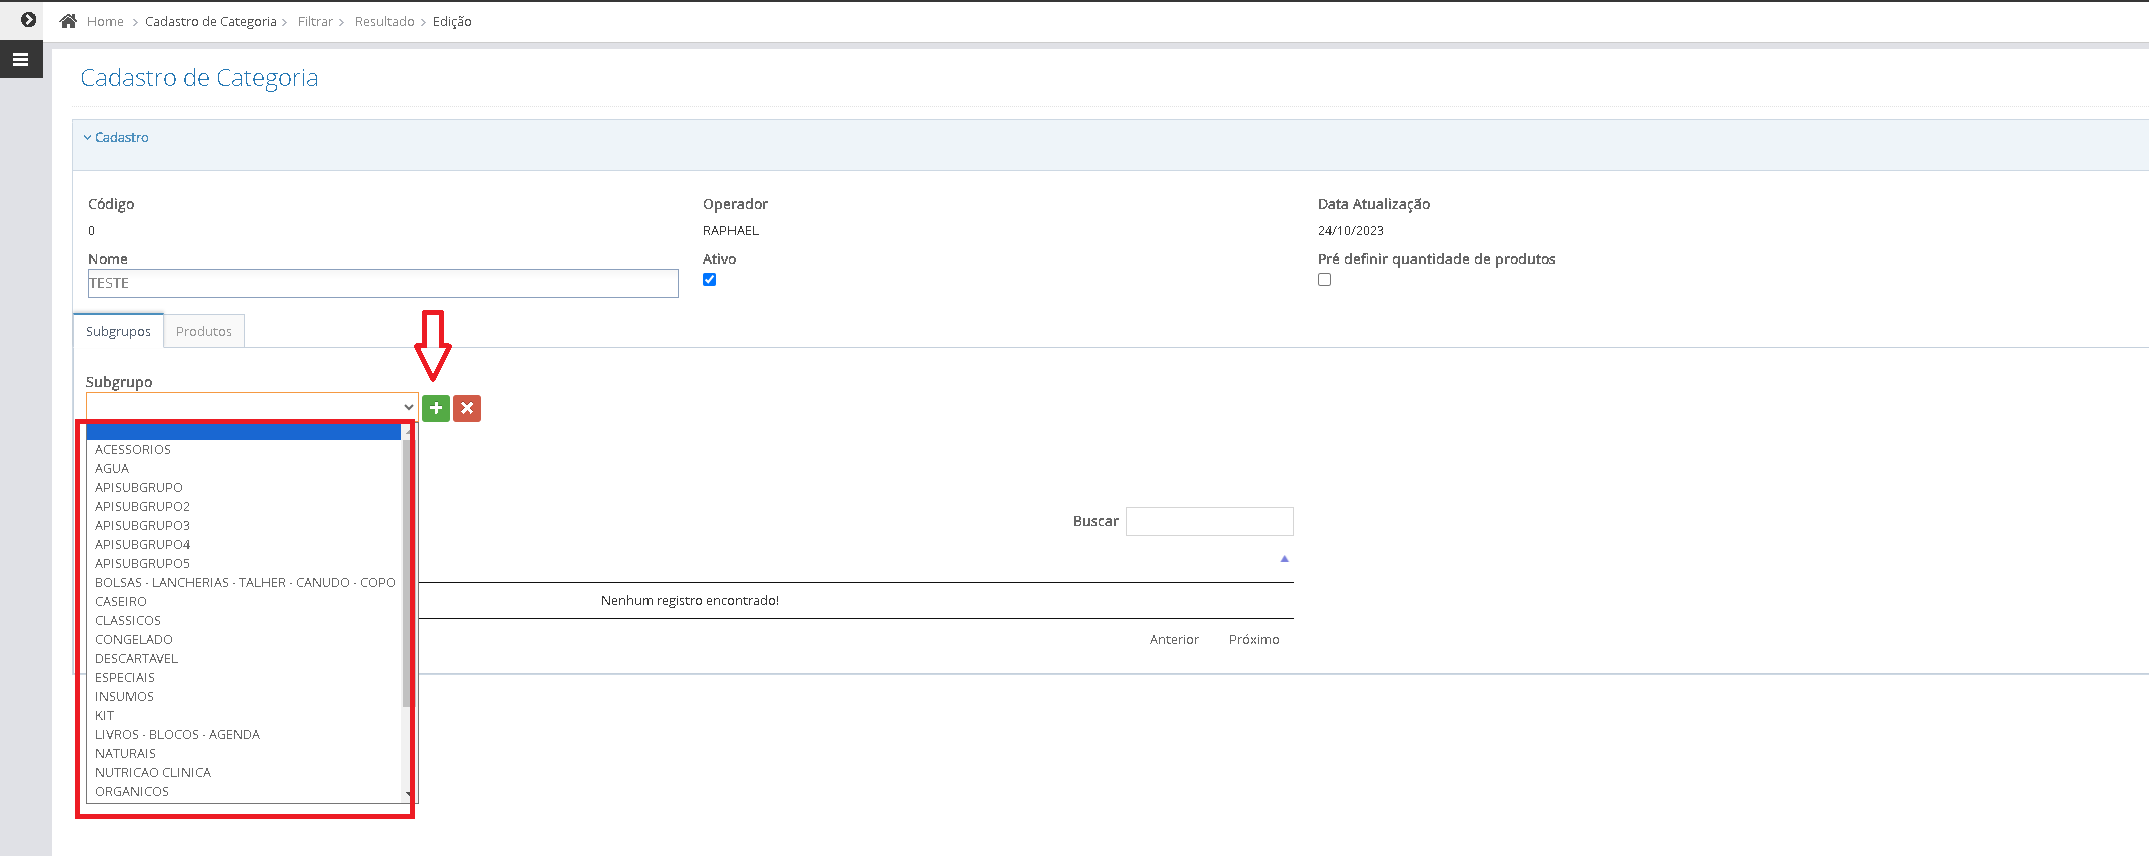Image resolution: width=2149 pixels, height=856 pixels.
Task: Click the Buscar search field
Action: (1209, 521)
